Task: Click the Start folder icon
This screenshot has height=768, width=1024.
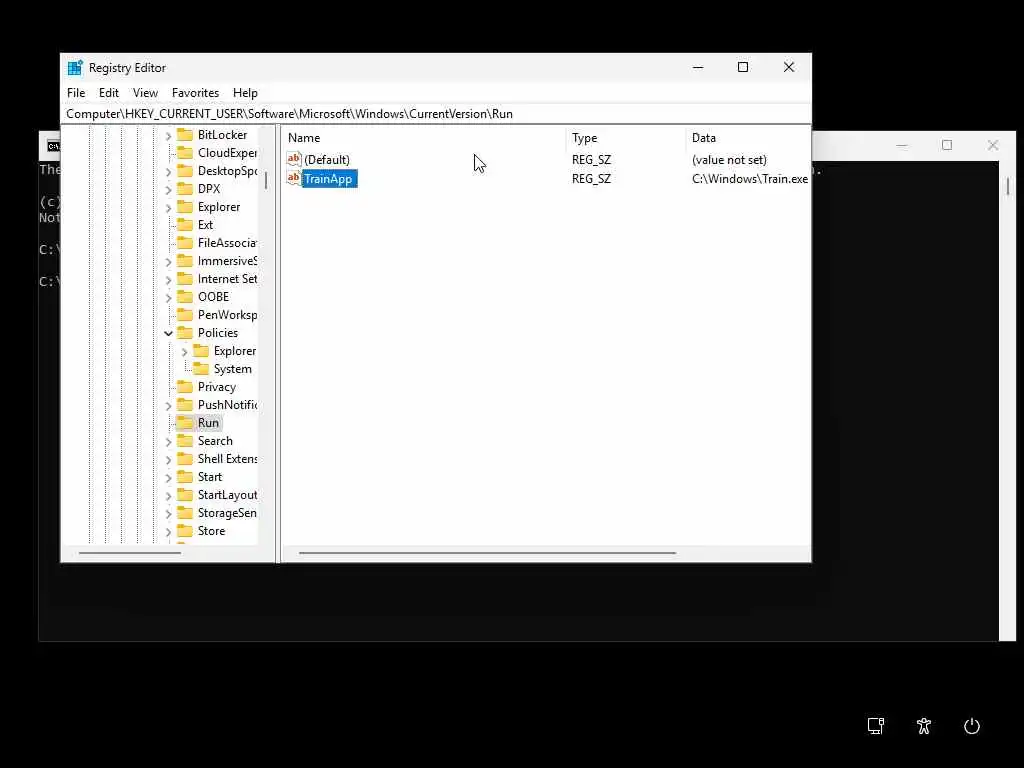Action: click(185, 477)
